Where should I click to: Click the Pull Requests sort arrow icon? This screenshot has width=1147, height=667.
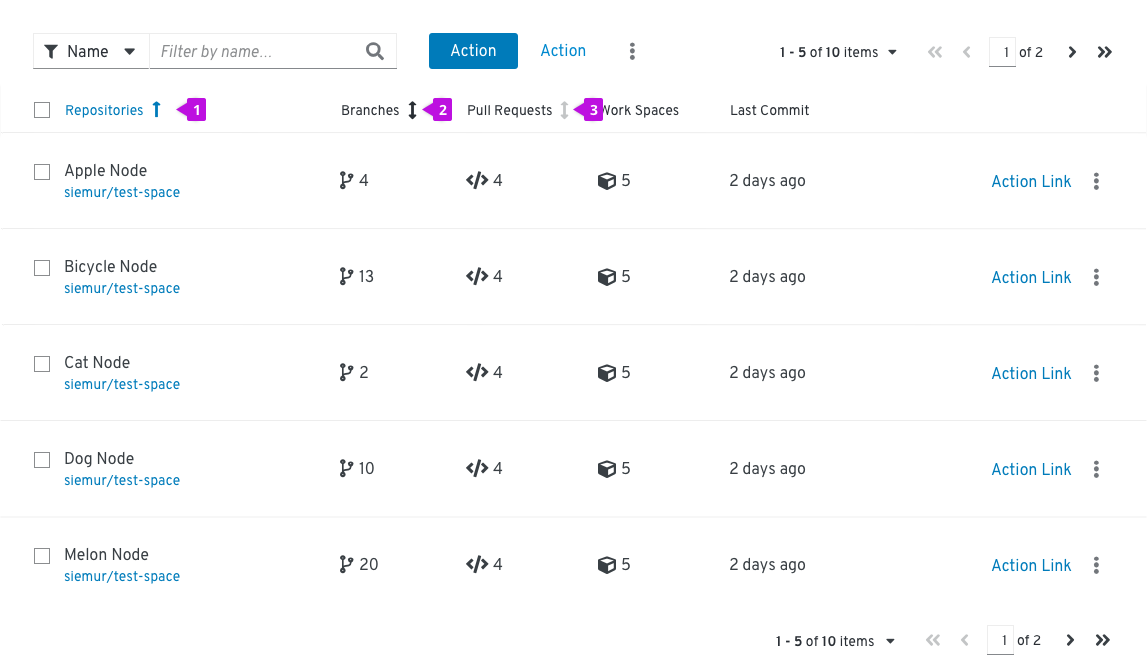tap(564, 110)
